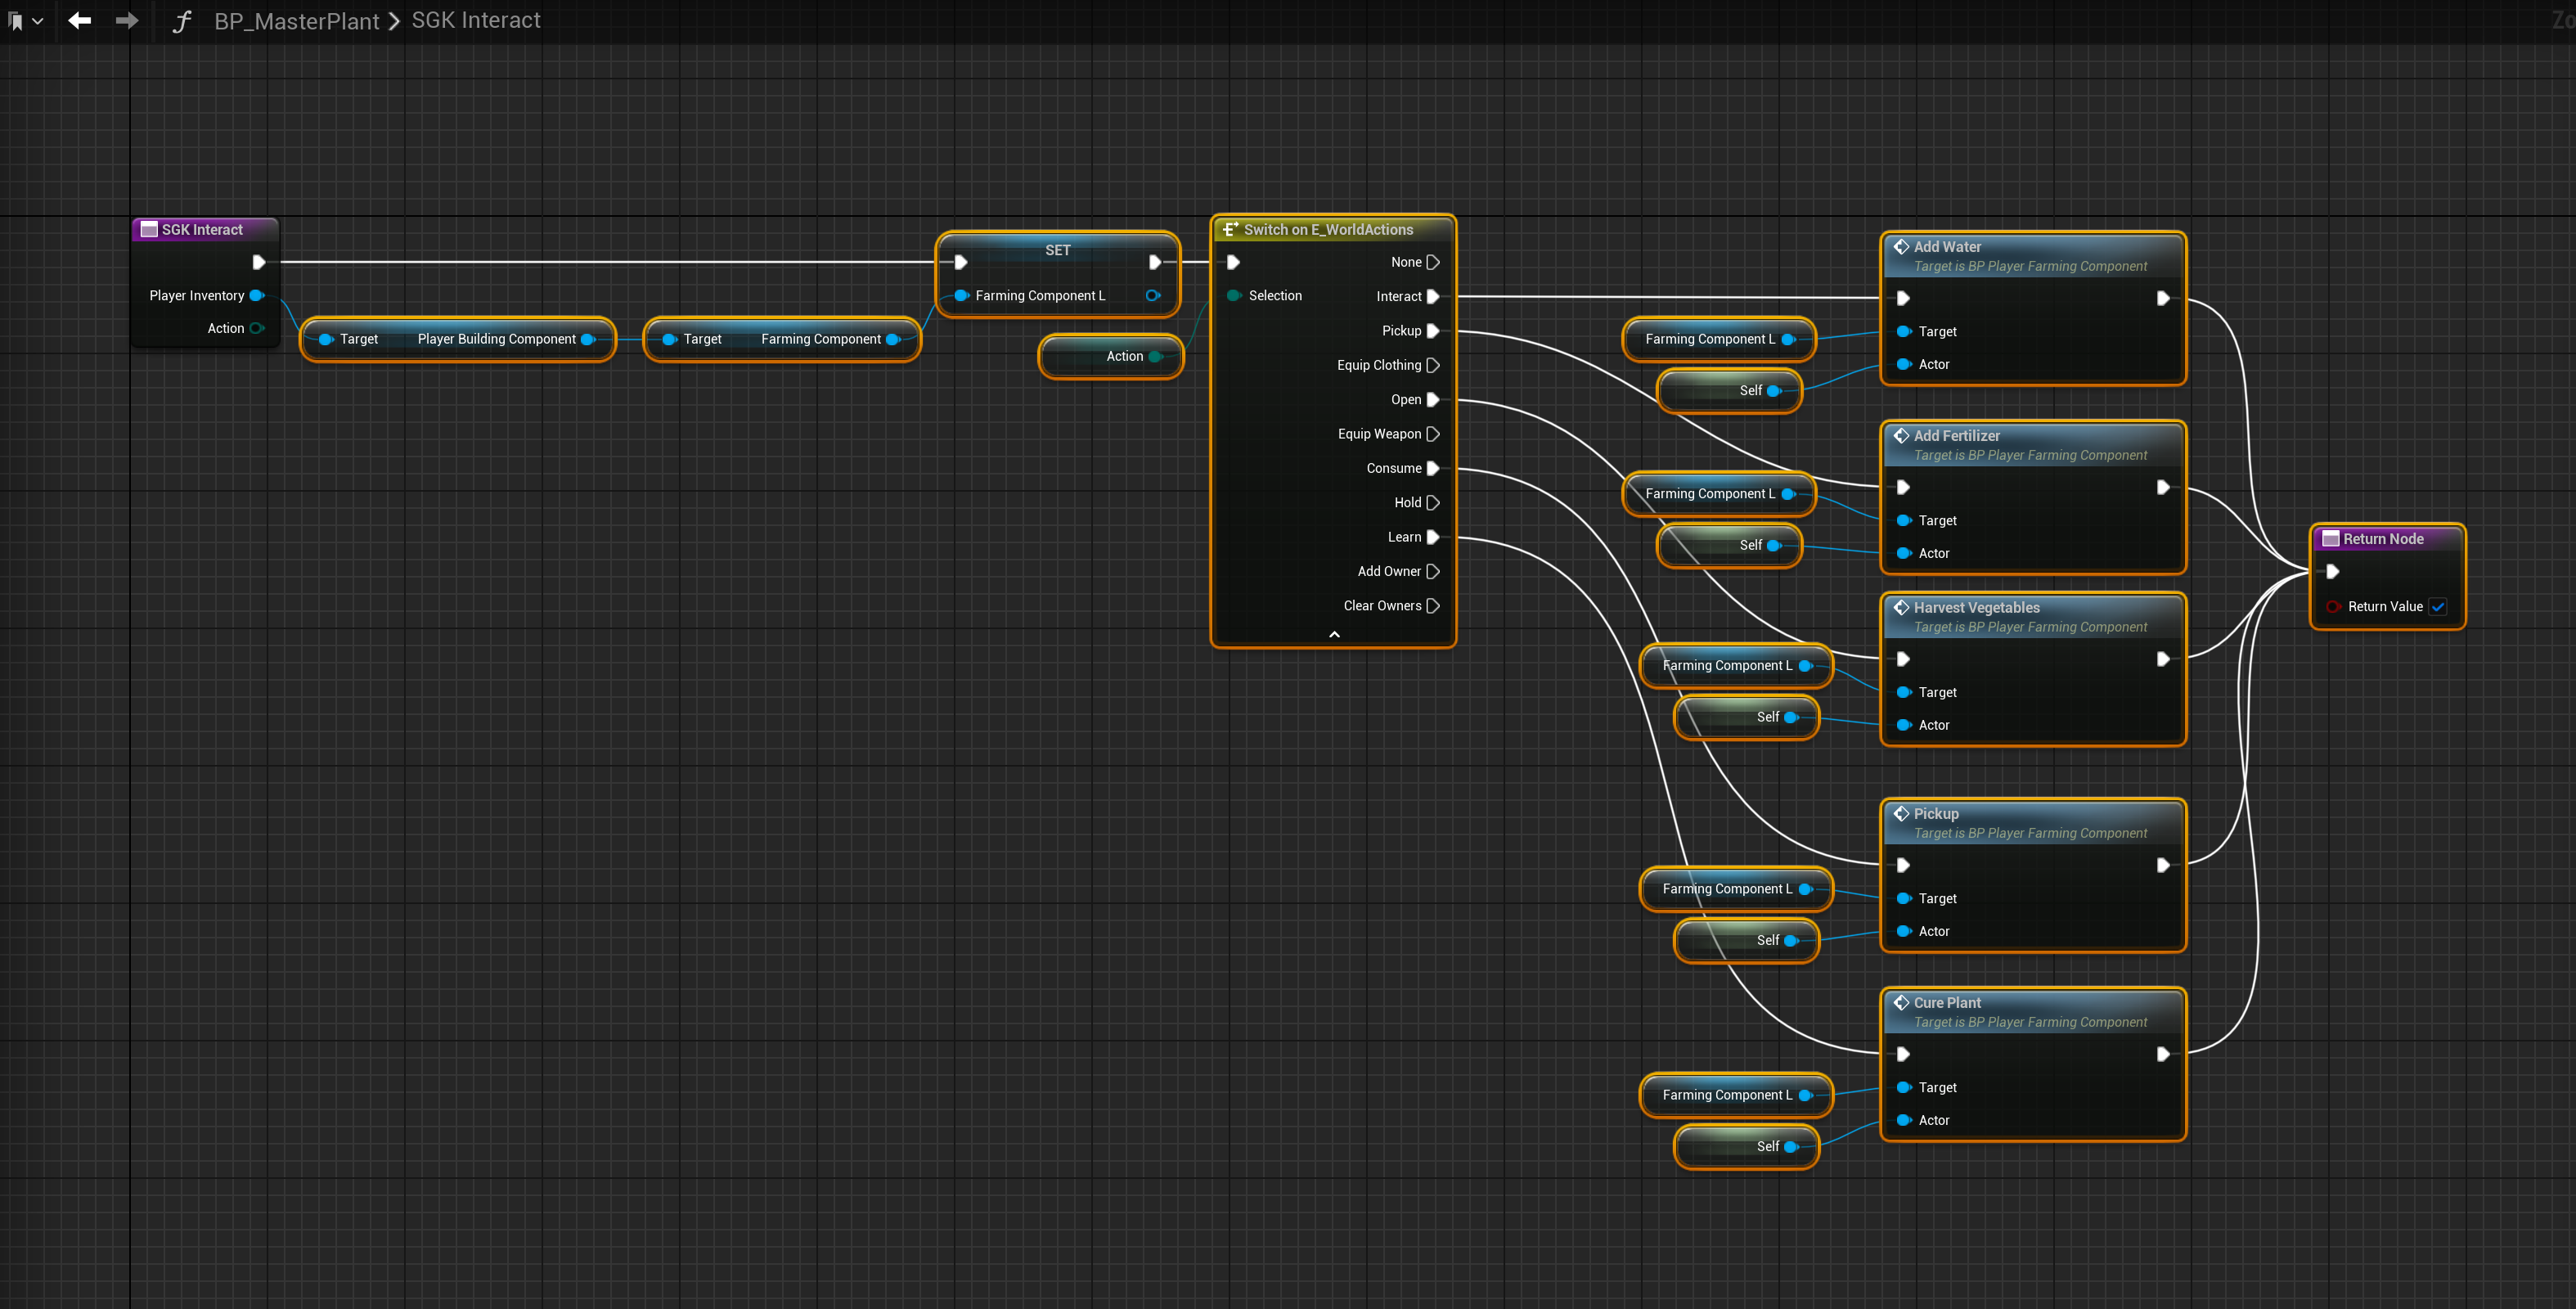Click the forward navigation arrow
The height and width of the screenshot is (1309, 2576).
click(127, 20)
